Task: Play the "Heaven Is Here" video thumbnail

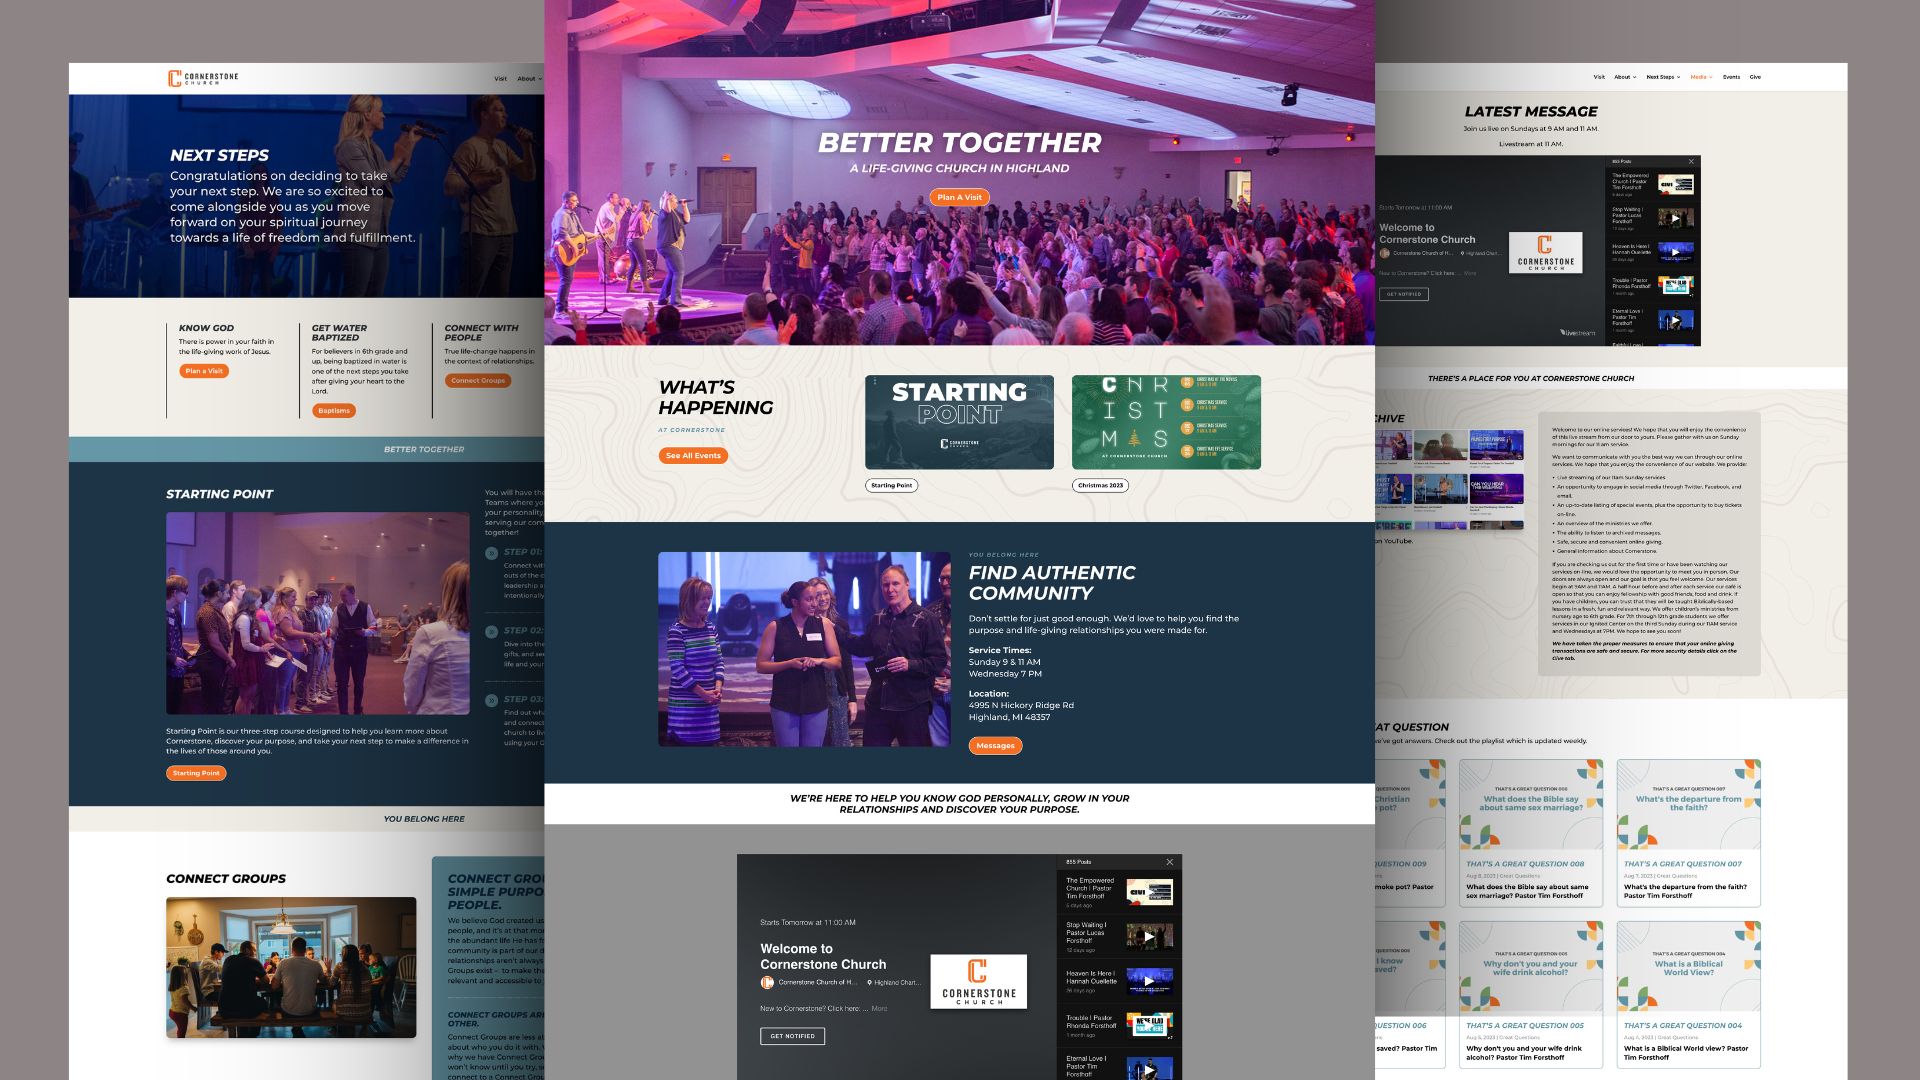Action: pos(1150,981)
